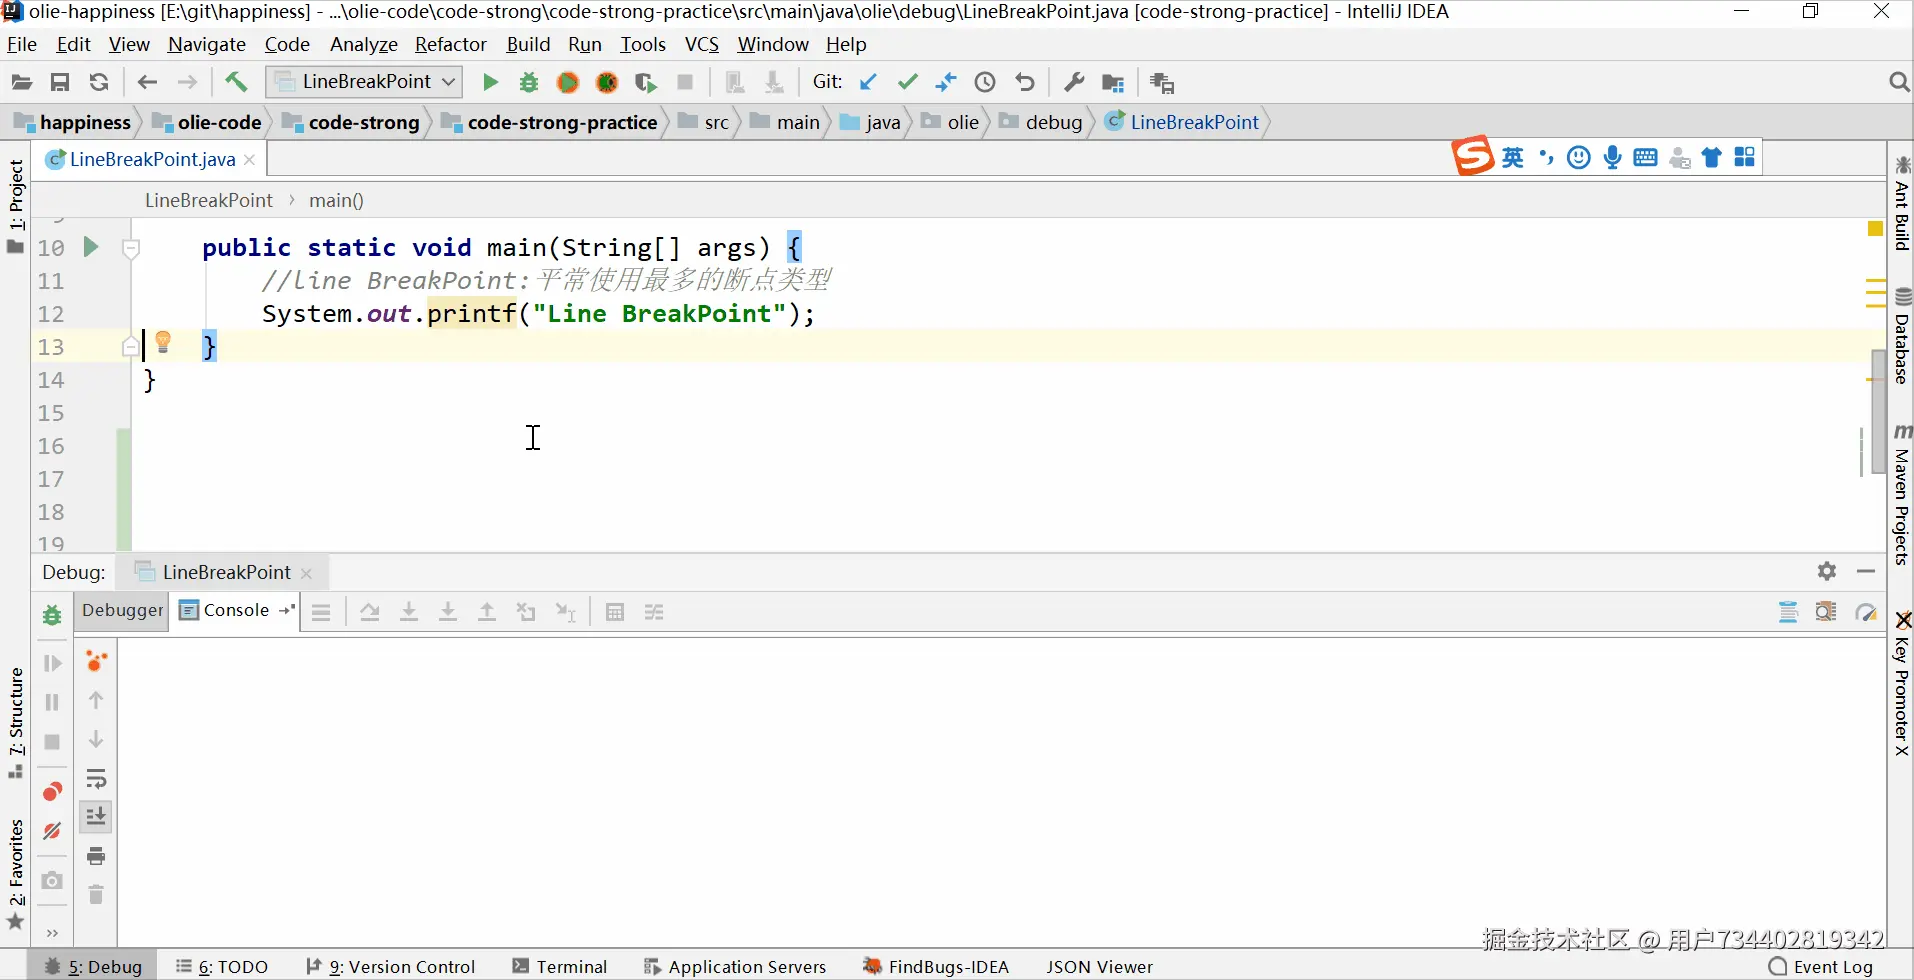This screenshot has height=980, width=1914.
Task: Click the Step Over icon in debugger toolbar
Action: (x=370, y=612)
